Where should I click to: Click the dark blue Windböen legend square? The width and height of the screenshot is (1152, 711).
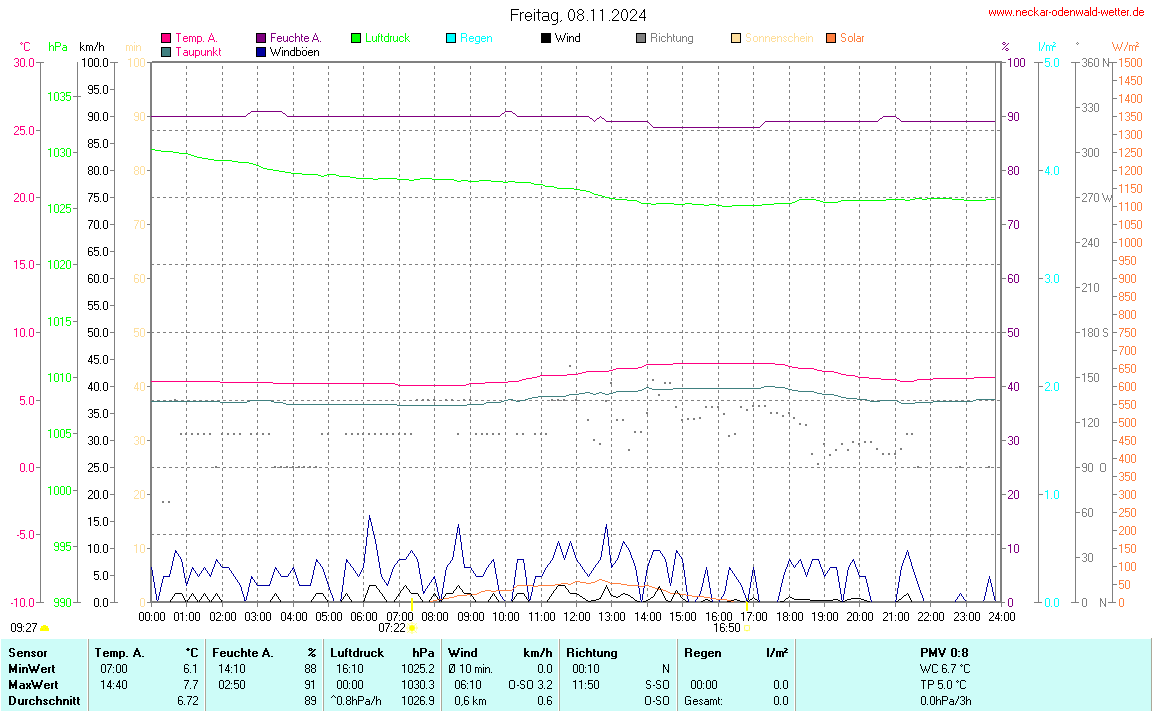[x=261, y=51]
